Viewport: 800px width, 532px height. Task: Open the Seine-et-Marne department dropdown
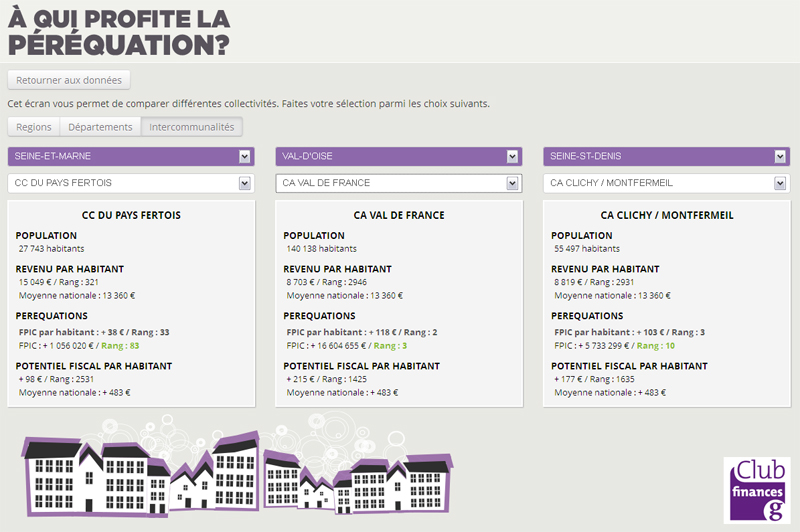point(131,157)
